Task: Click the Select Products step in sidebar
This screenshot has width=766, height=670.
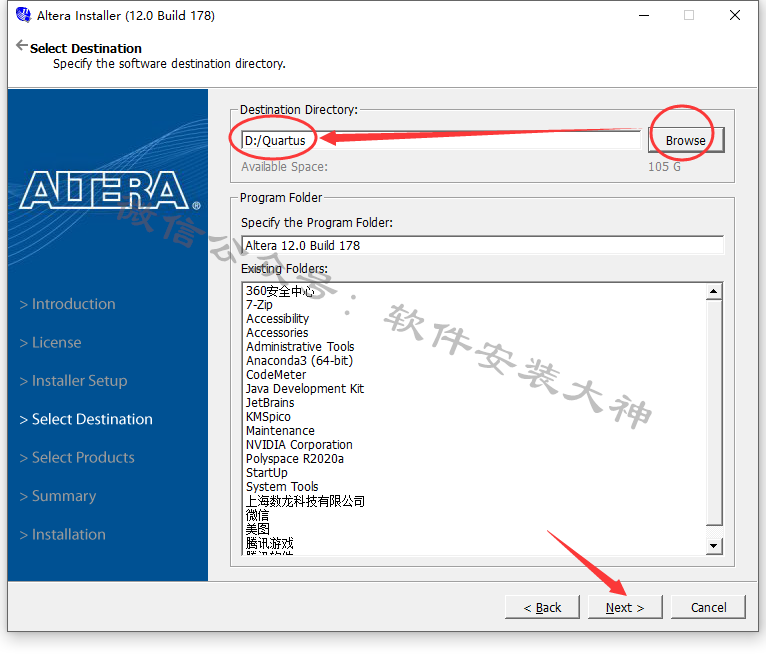Action: pos(77,457)
